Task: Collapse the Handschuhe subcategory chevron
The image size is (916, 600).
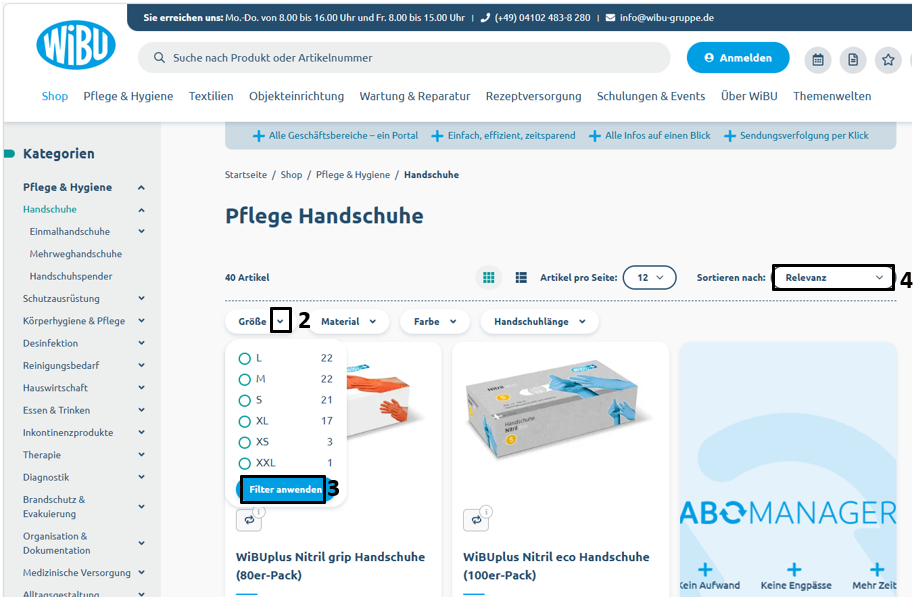Action: point(141,210)
